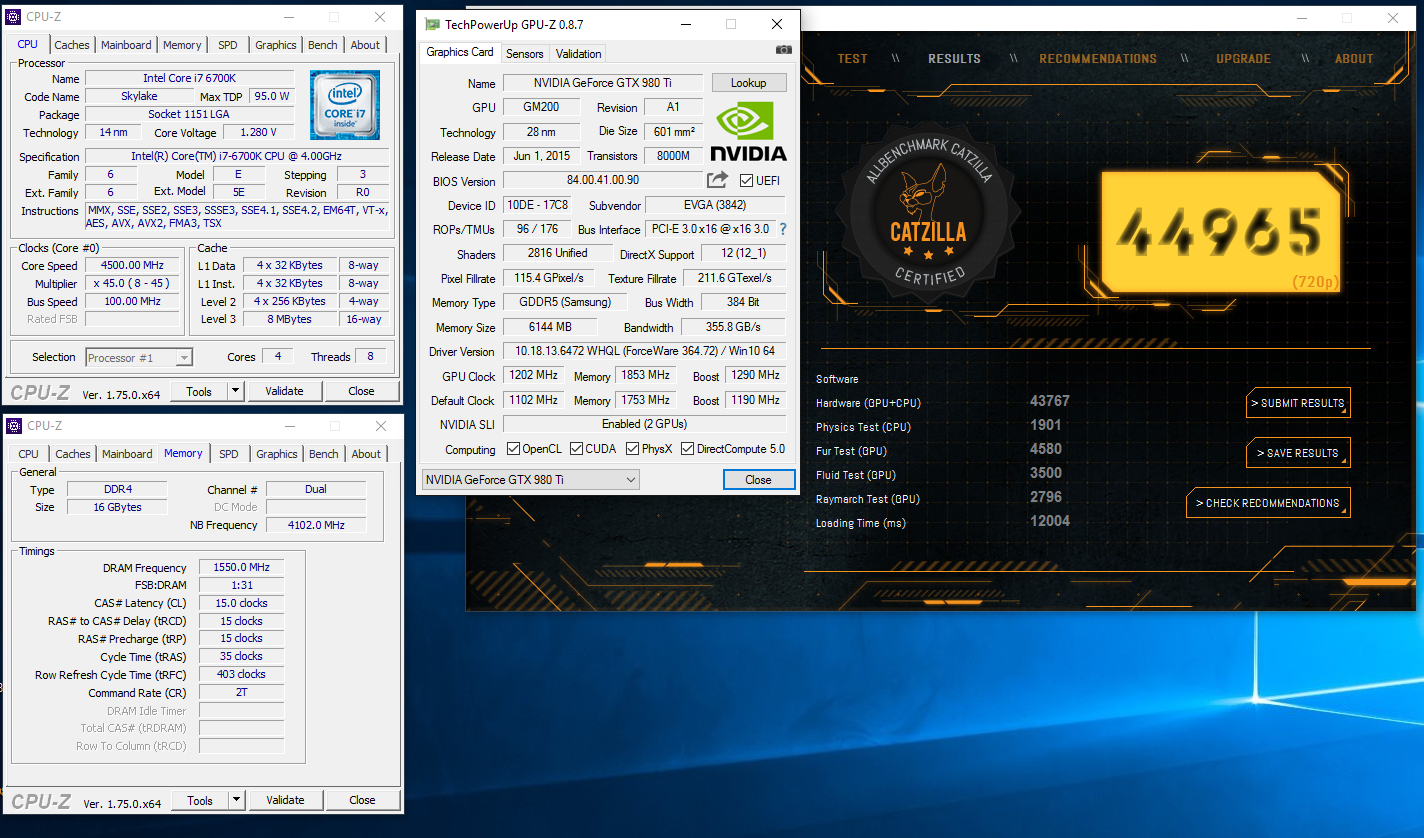Select Bench tab in CPU-Z Memory window
This screenshot has height=838, width=1424.
pos(324,454)
